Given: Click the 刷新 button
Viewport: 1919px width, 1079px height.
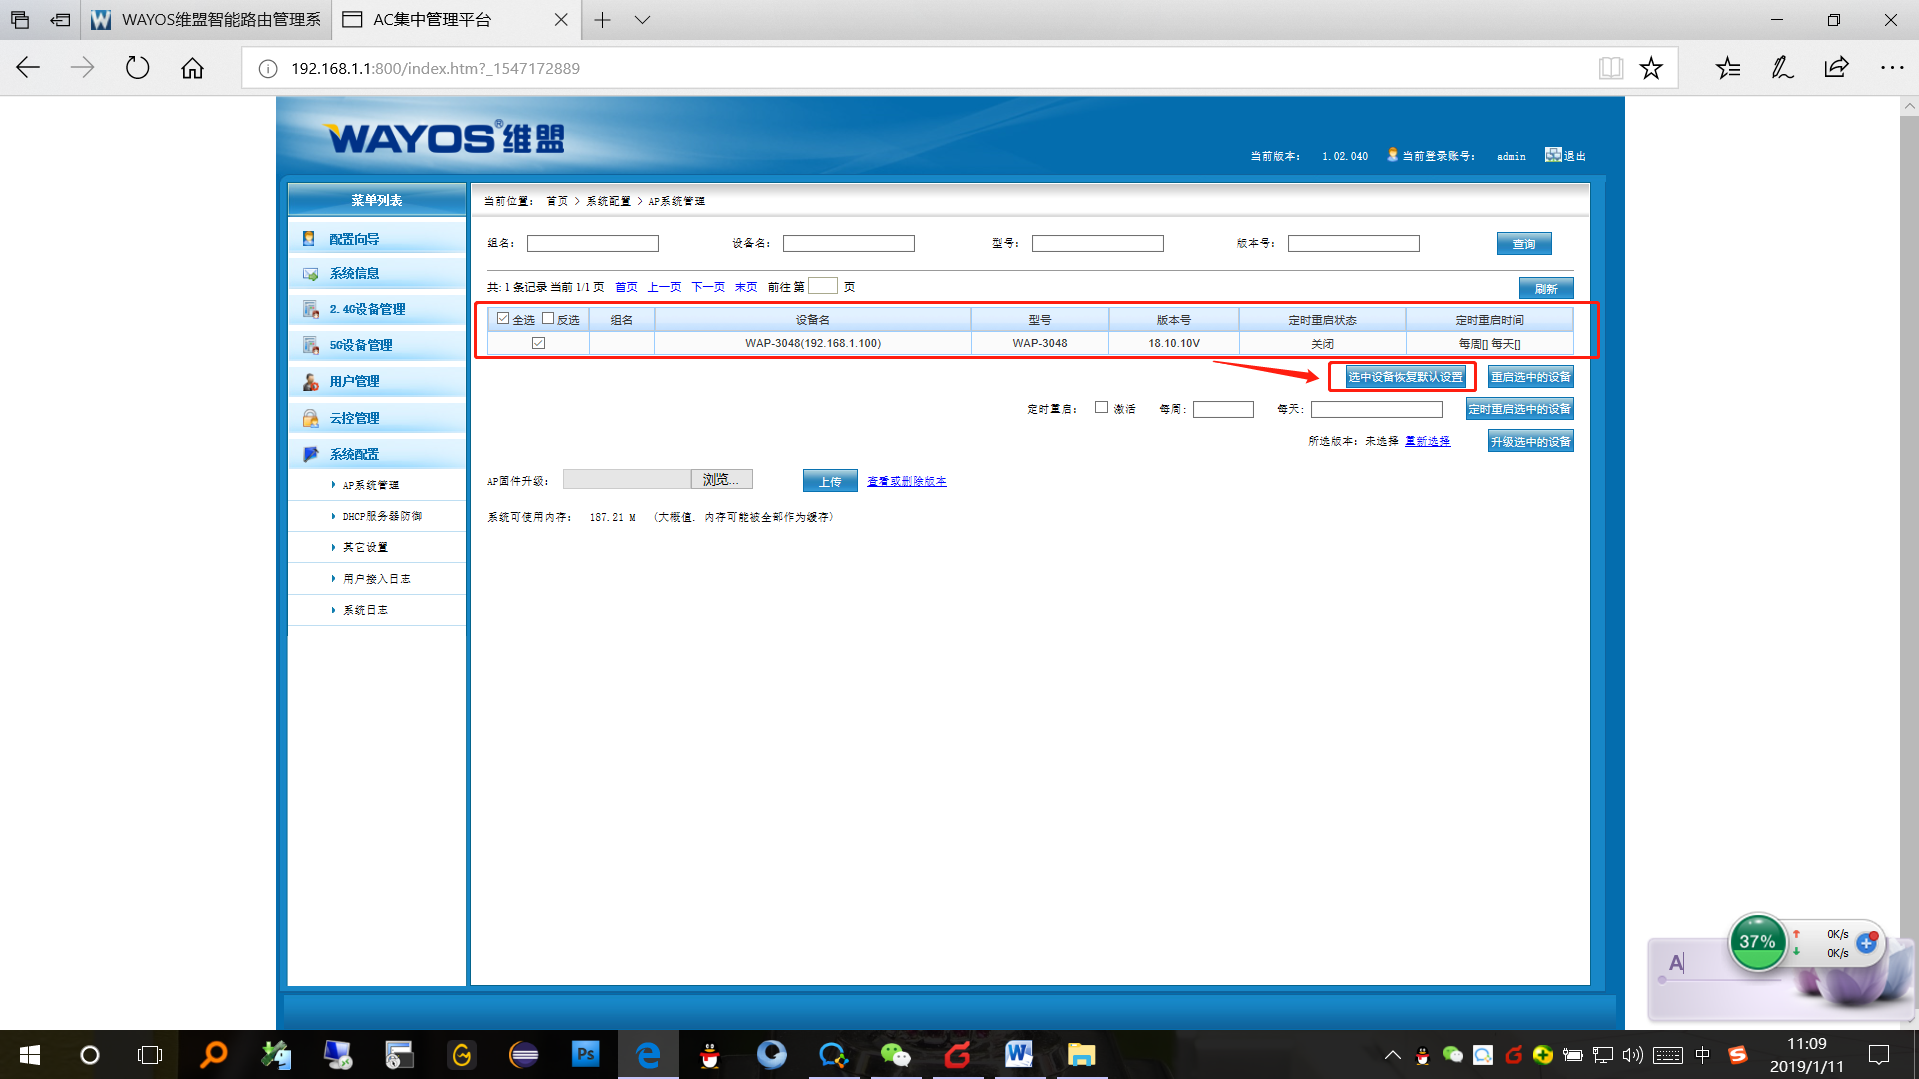Looking at the screenshot, I should (1546, 288).
